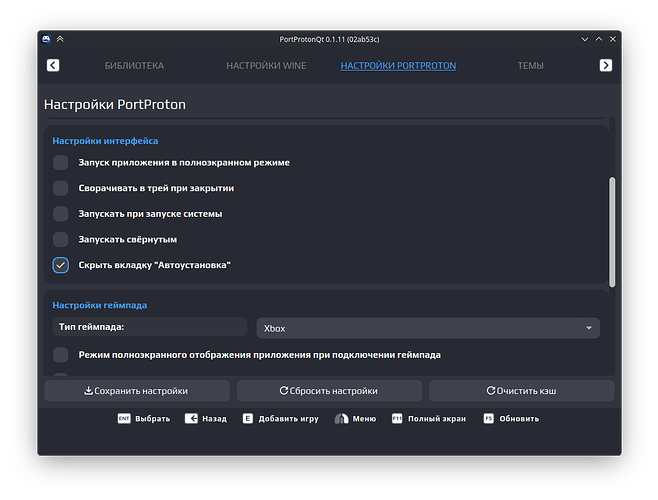Toggle Запускать свёрнутым checkbox
This screenshot has width=658, height=500.
coord(61,239)
